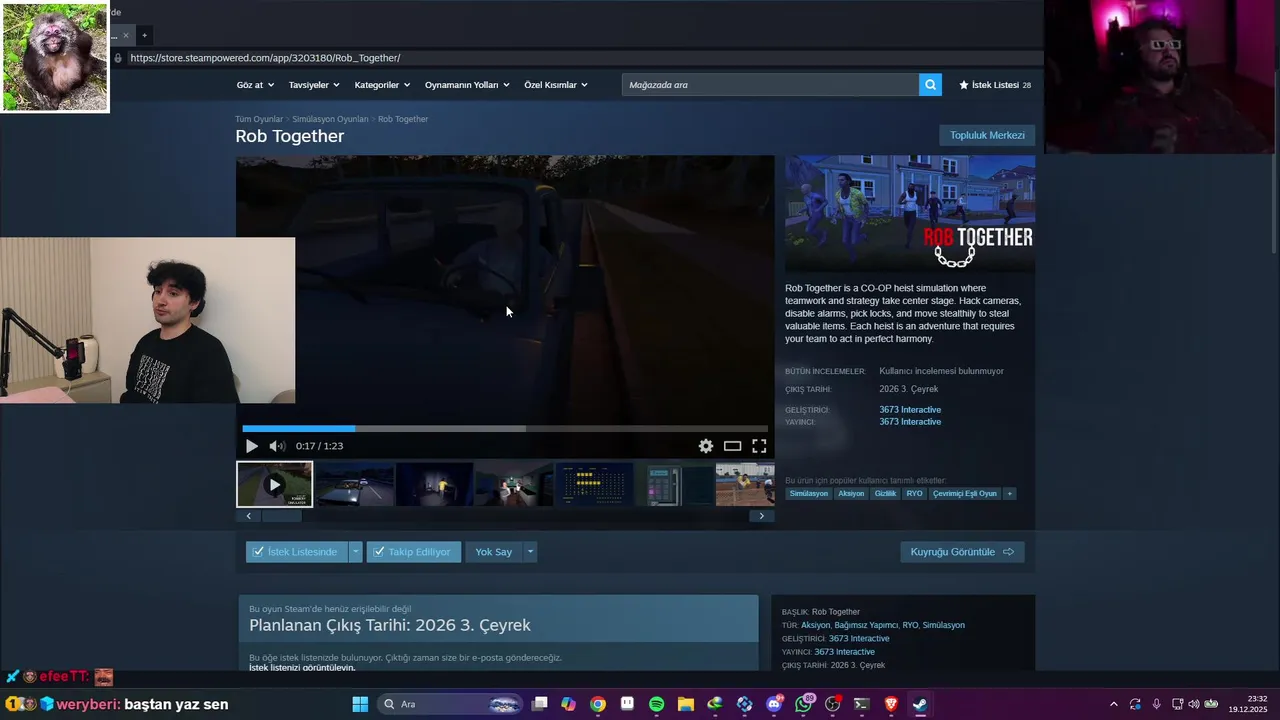Expand the Tavsiyeler menu
Image resolution: width=1280 pixels, height=720 pixels.
click(x=314, y=85)
